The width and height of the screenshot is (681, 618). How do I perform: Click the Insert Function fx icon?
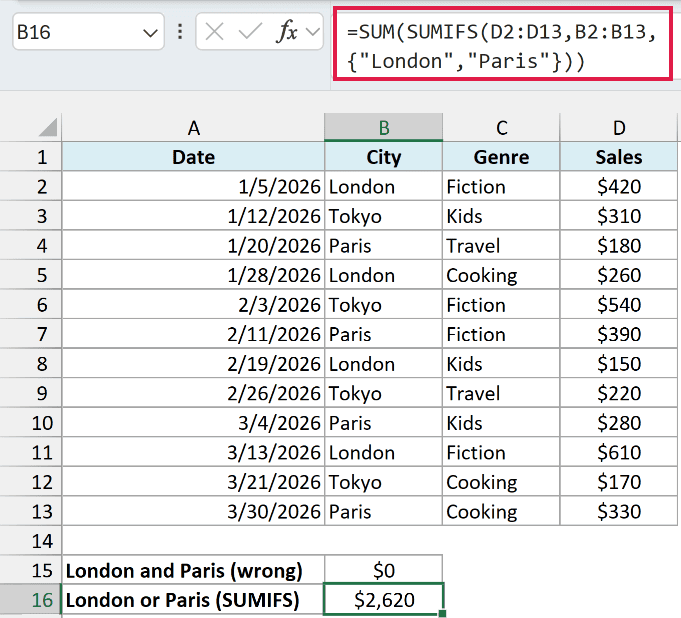point(287,32)
